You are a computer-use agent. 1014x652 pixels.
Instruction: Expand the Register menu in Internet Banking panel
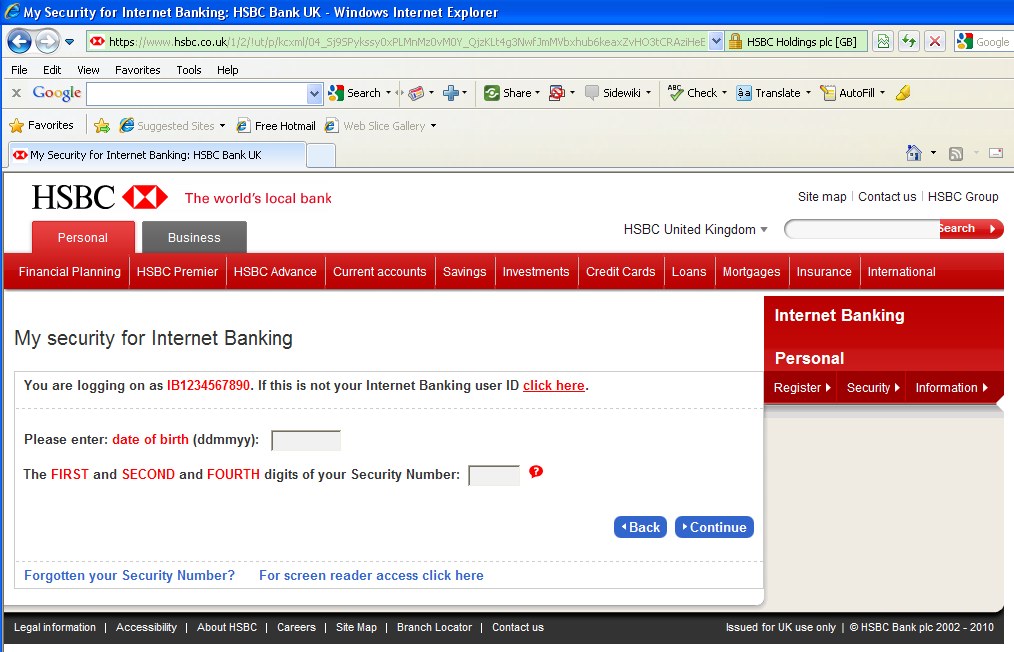(x=801, y=387)
